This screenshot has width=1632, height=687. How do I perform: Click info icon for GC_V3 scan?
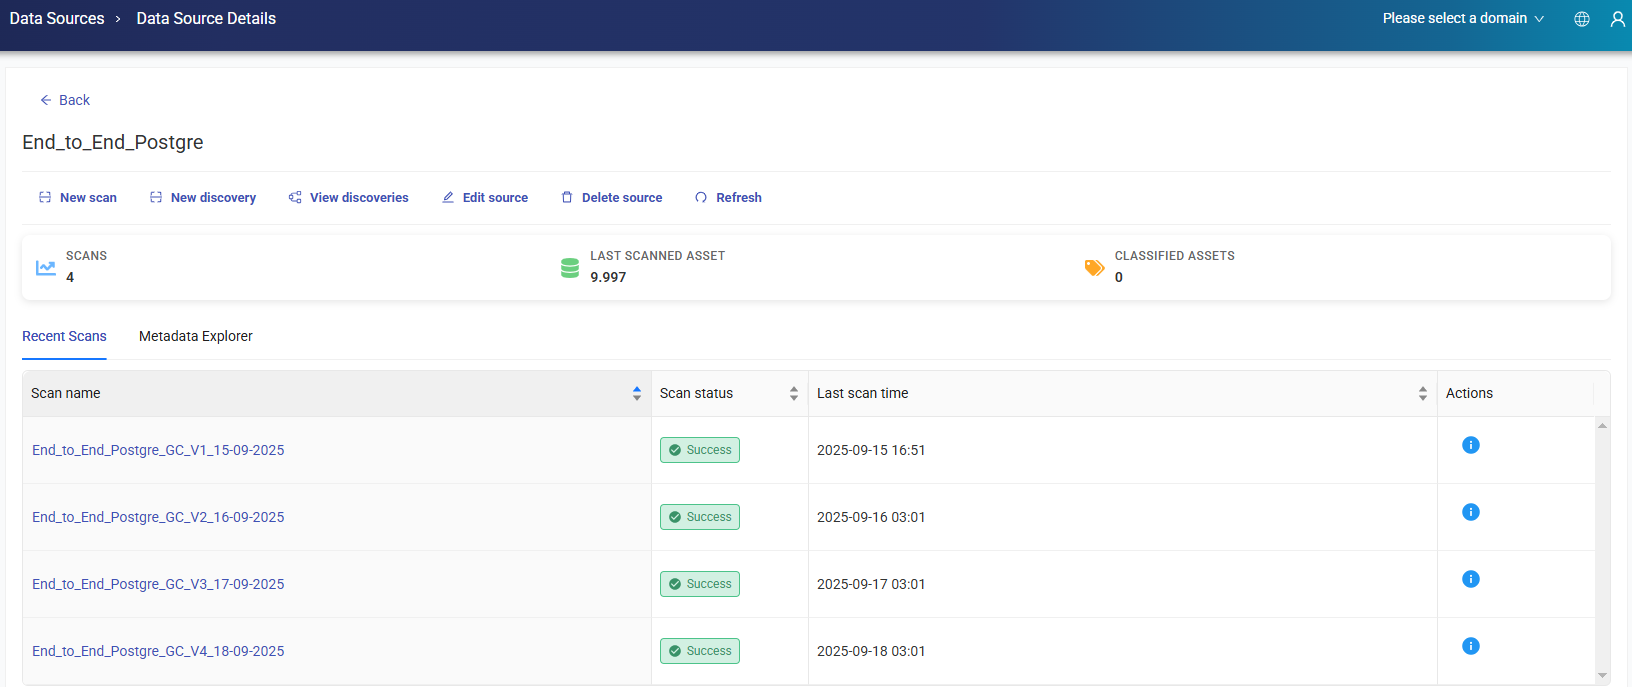point(1470,579)
